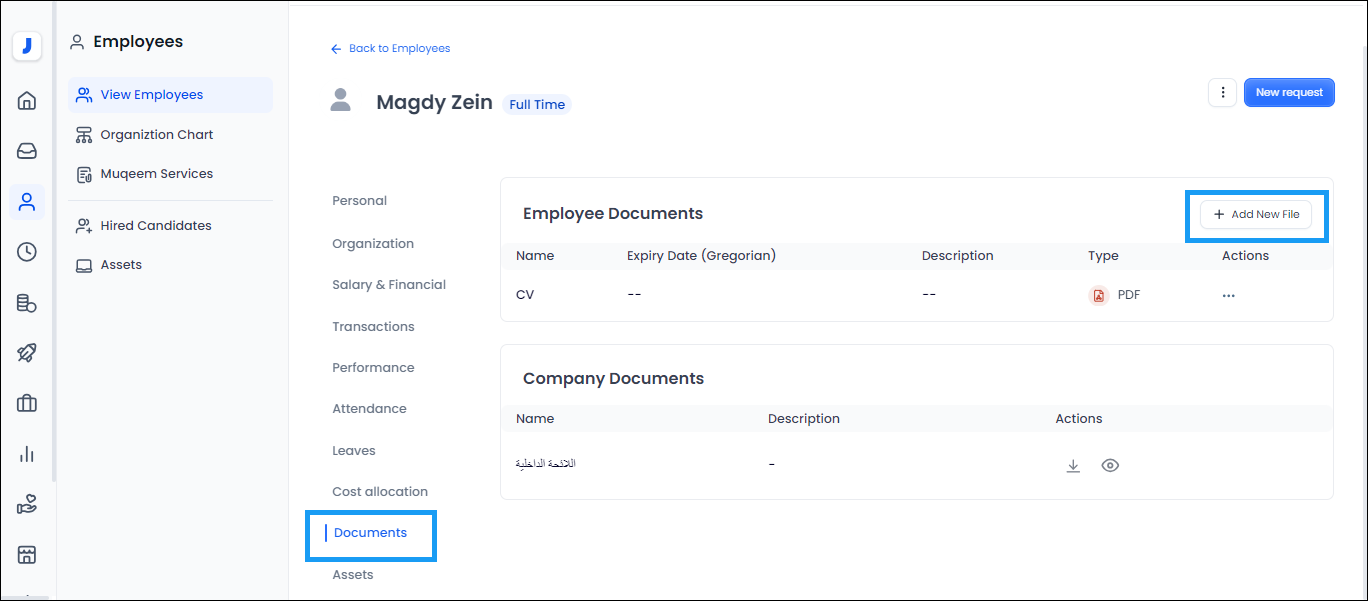1368x601 pixels.
Task: Click the CV document row name
Action: 525,295
